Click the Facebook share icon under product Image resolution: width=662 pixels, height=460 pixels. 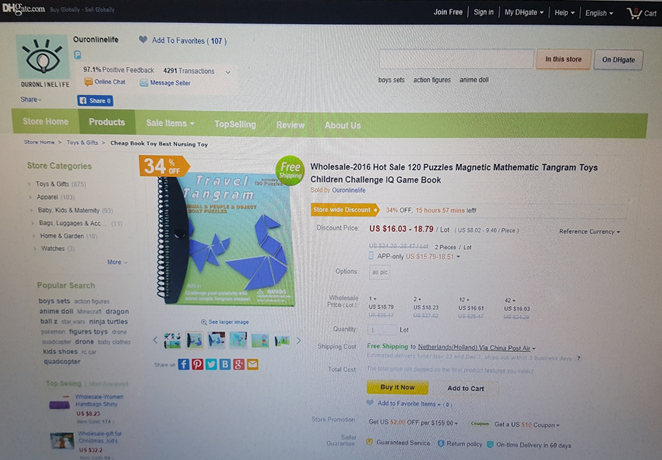coord(183,364)
